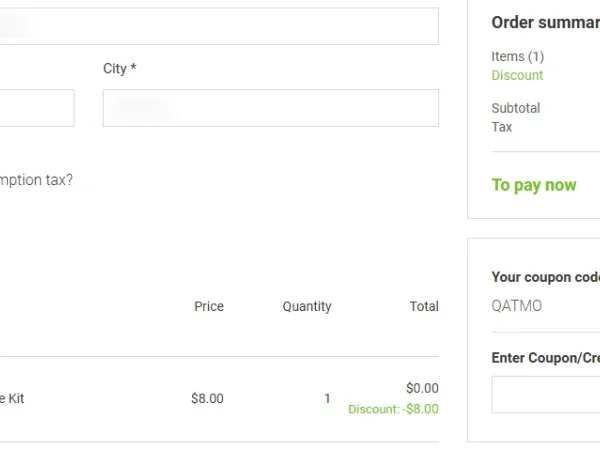This screenshot has width=600, height=450.
Task: Click the Total column header
Action: pyautogui.click(x=424, y=306)
